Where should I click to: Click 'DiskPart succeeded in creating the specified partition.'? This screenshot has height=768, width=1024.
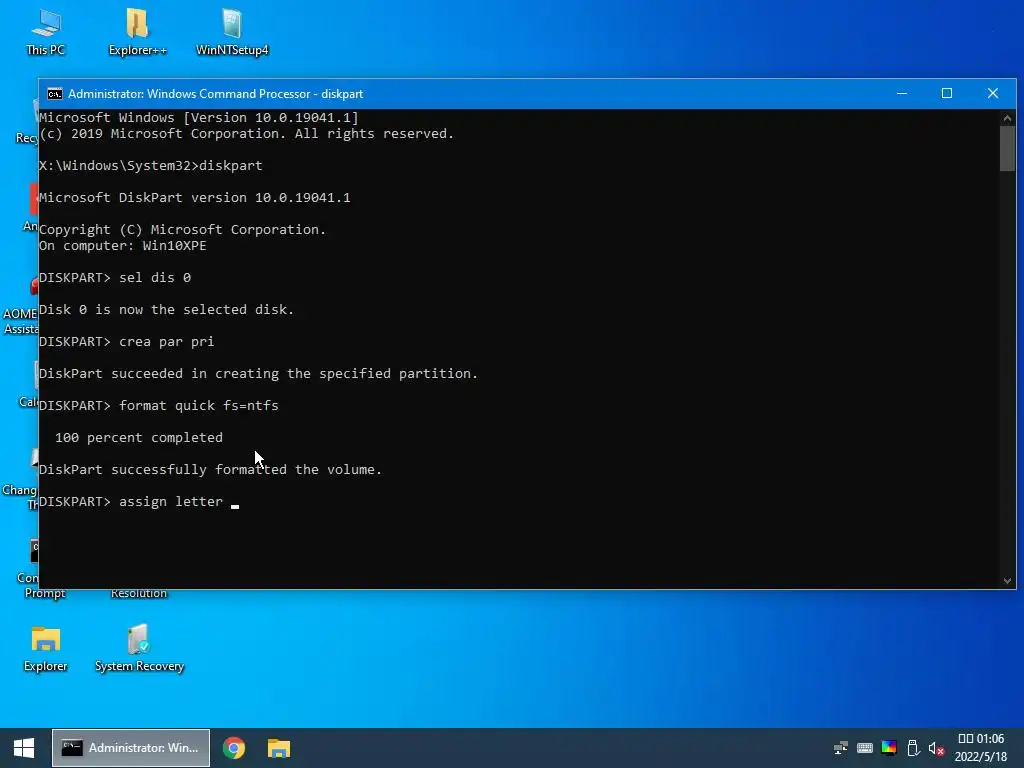(x=259, y=374)
